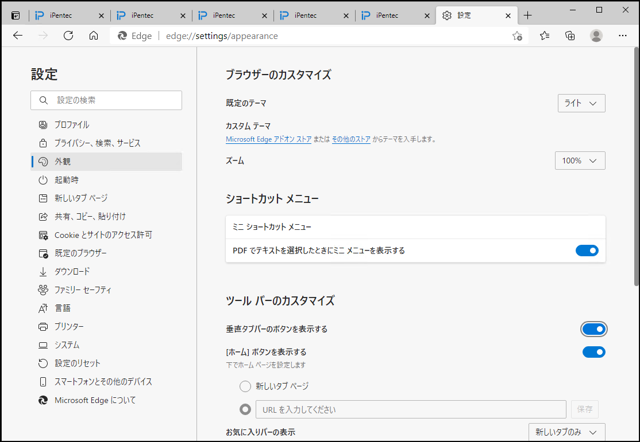Screen dimensions: 640x442
Task: Open システム settings
Action: pyautogui.click(x=106, y=345)
